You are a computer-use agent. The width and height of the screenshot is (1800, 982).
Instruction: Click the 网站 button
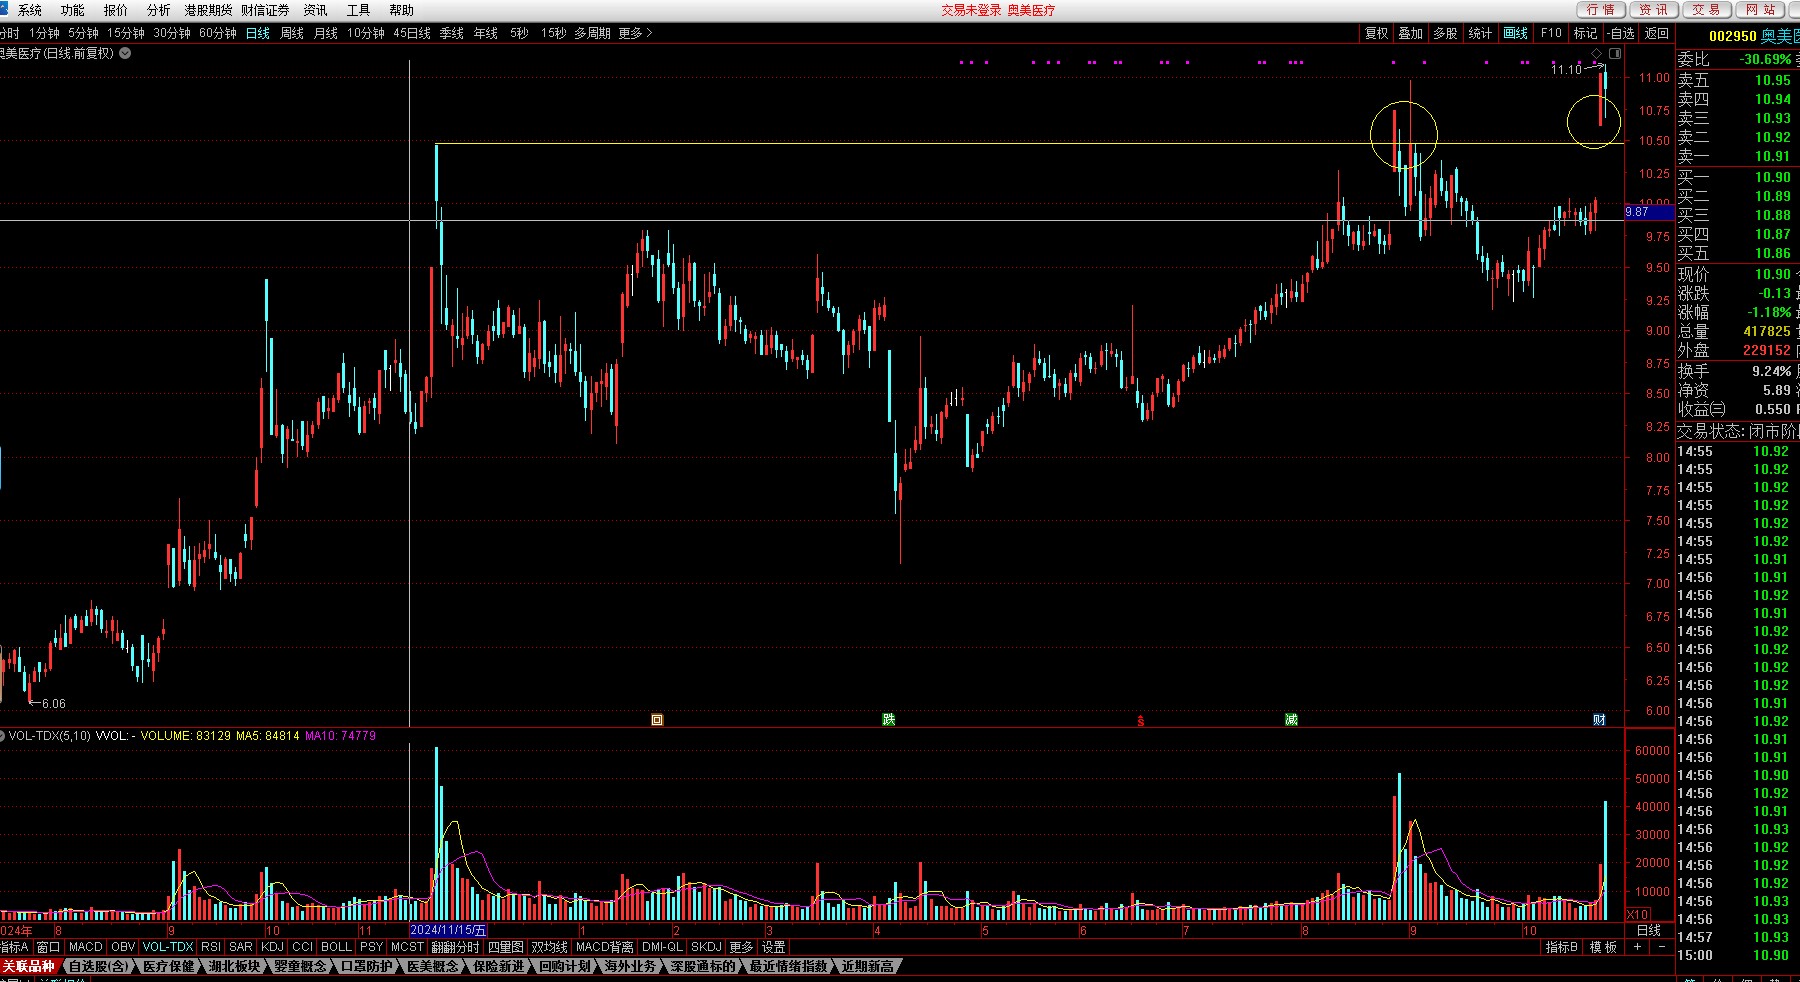pos(1761,10)
